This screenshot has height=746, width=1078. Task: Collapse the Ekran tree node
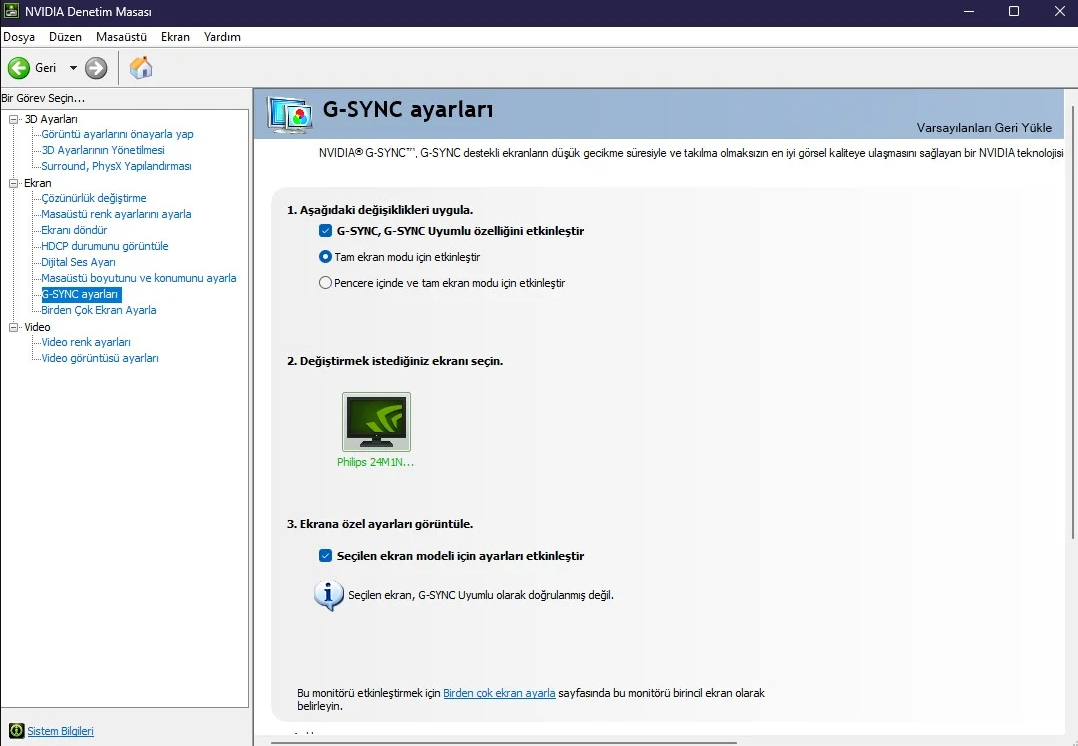point(14,183)
